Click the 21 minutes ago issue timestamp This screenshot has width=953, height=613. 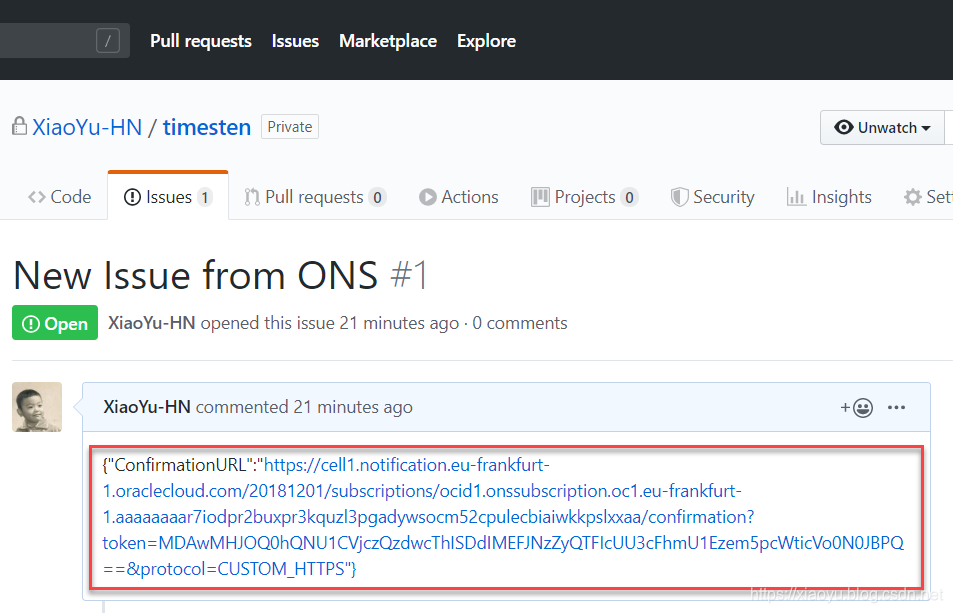tap(399, 323)
